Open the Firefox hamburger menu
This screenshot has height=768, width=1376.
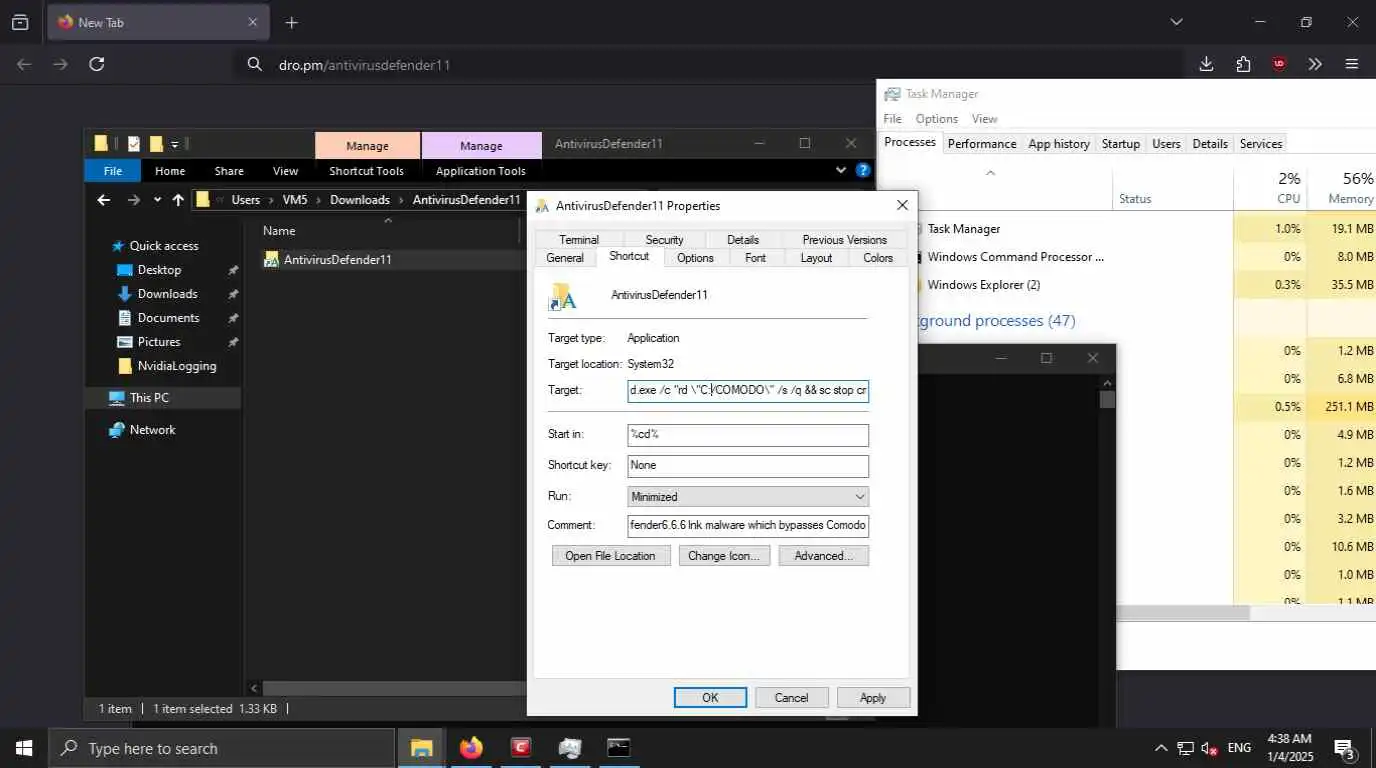pos(1352,64)
